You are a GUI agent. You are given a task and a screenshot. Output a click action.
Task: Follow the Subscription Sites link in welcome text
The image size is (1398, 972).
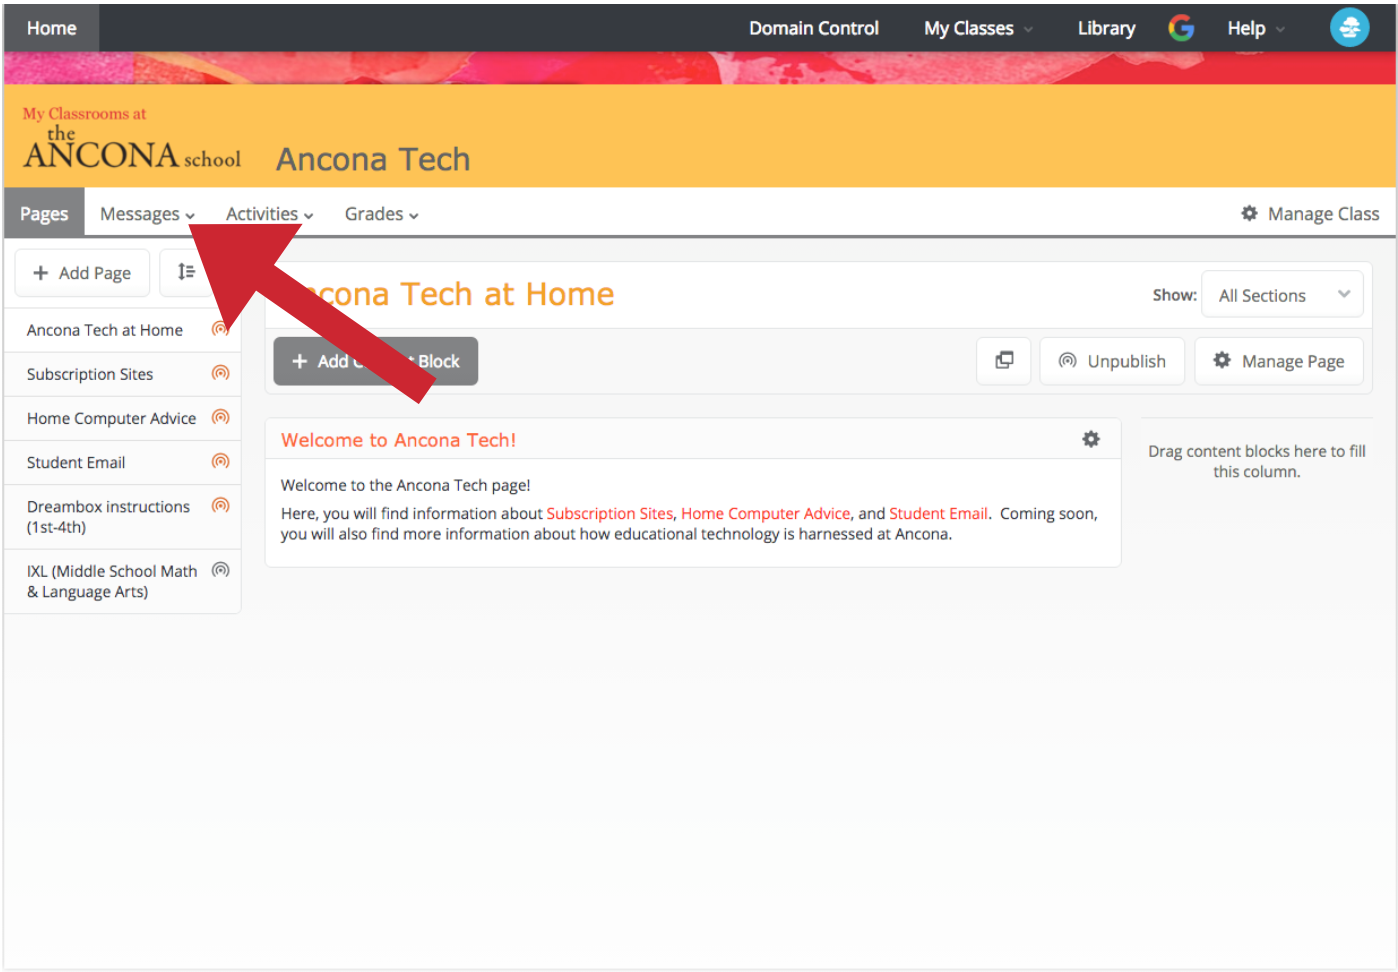pyautogui.click(x=610, y=513)
